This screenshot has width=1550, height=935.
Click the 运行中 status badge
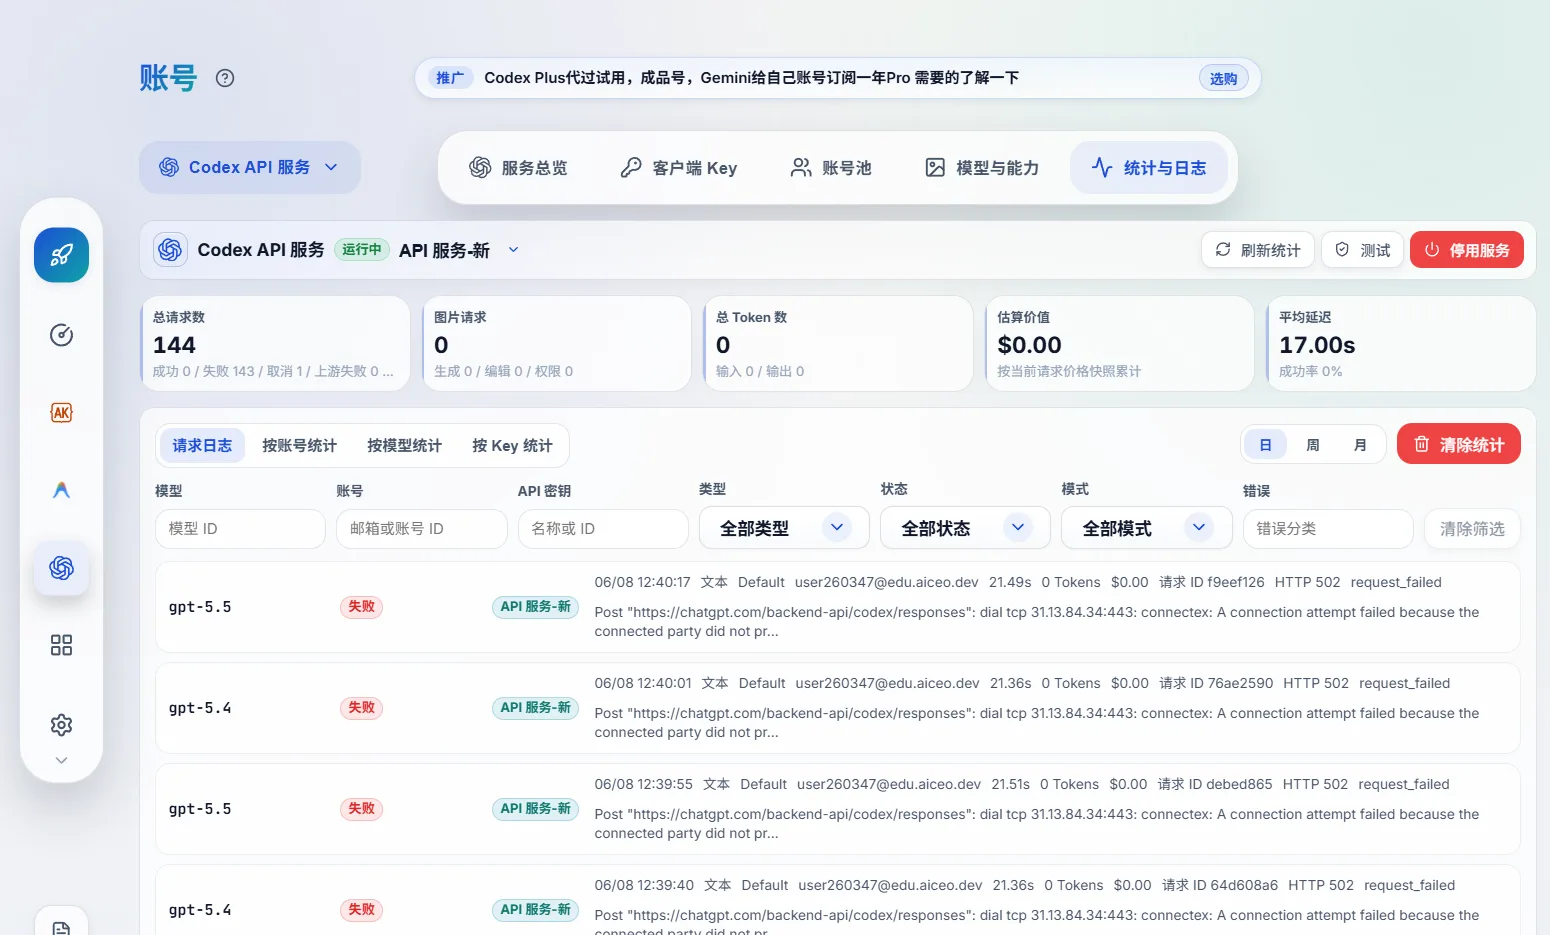click(x=361, y=250)
